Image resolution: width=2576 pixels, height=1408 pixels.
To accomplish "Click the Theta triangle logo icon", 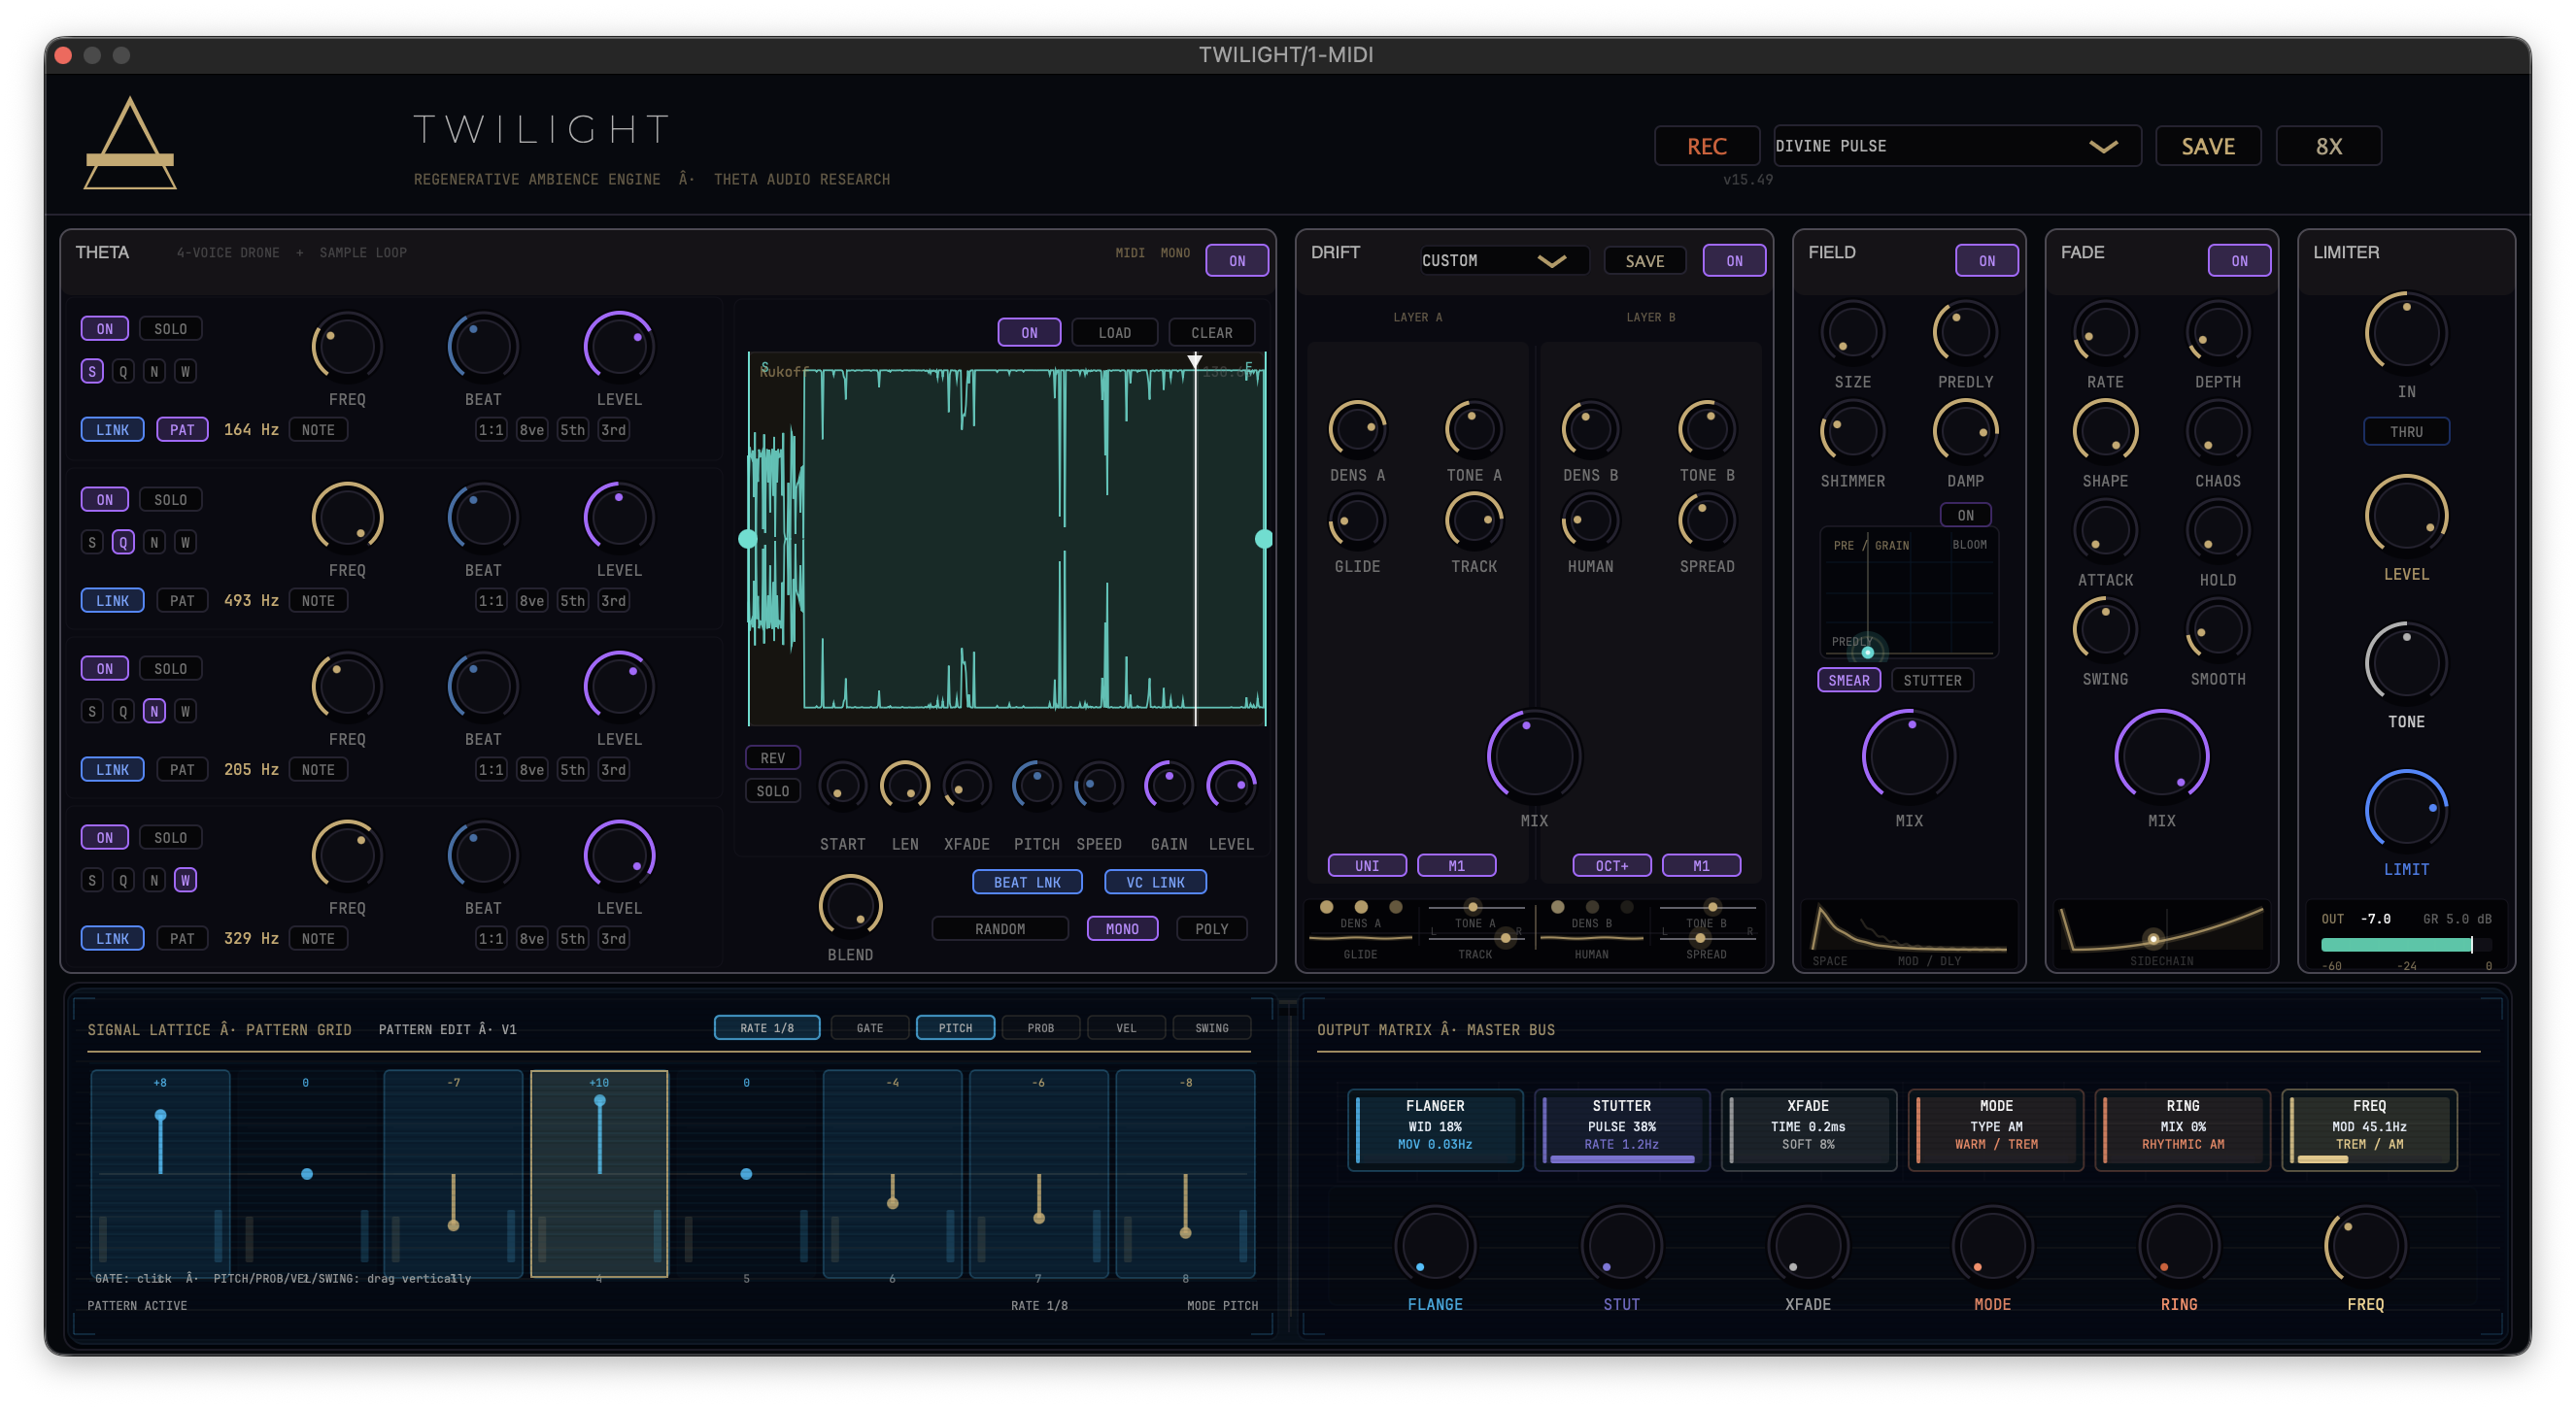I will [130, 143].
